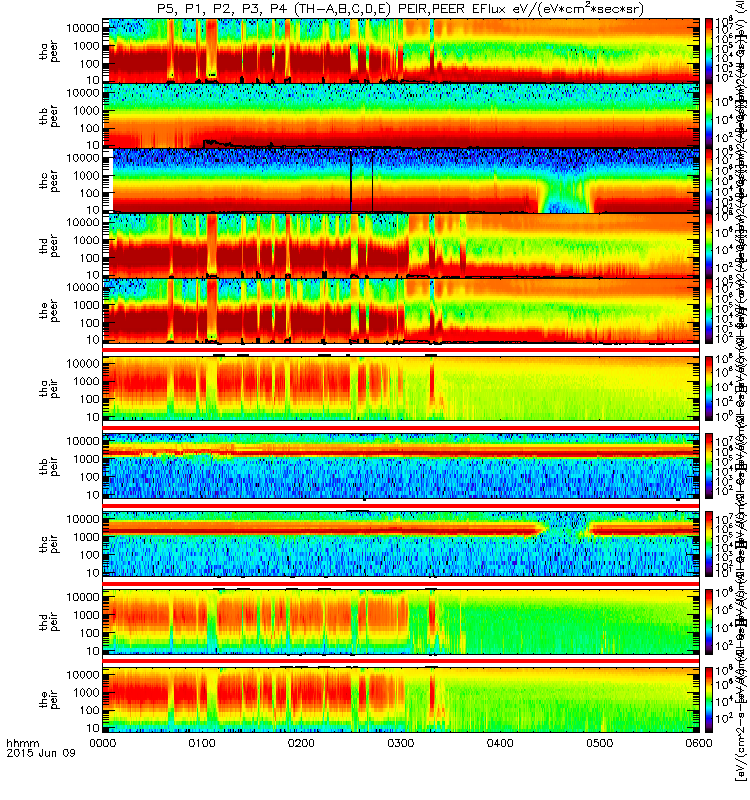Click the '2015 Jun 09' date label
The height and width of the screenshot is (800, 750).
[41, 753]
